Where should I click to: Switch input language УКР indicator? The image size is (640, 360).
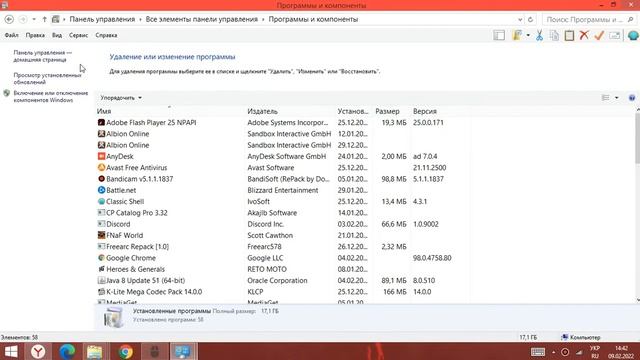(x=595, y=349)
